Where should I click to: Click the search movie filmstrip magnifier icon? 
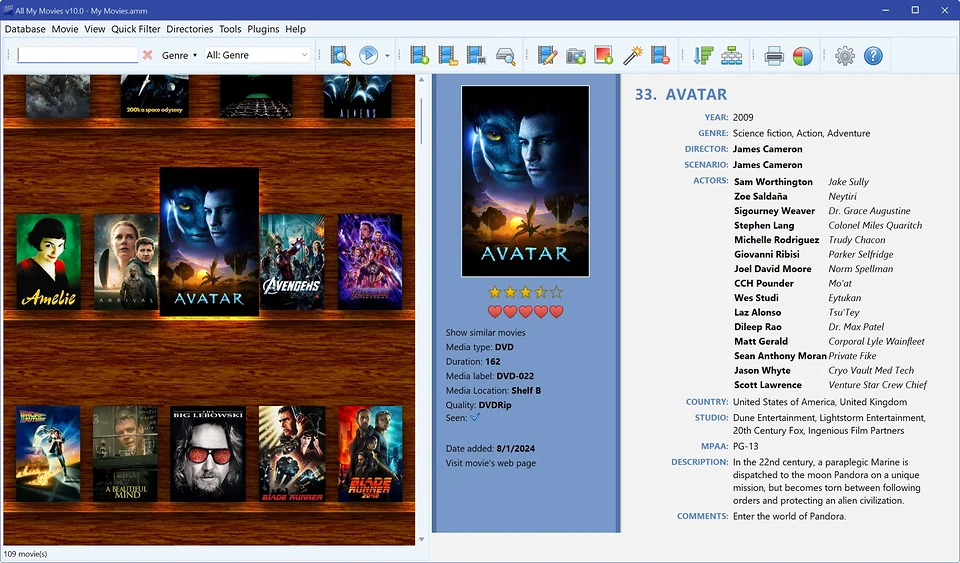pyautogui.click(x=340, y=56)
